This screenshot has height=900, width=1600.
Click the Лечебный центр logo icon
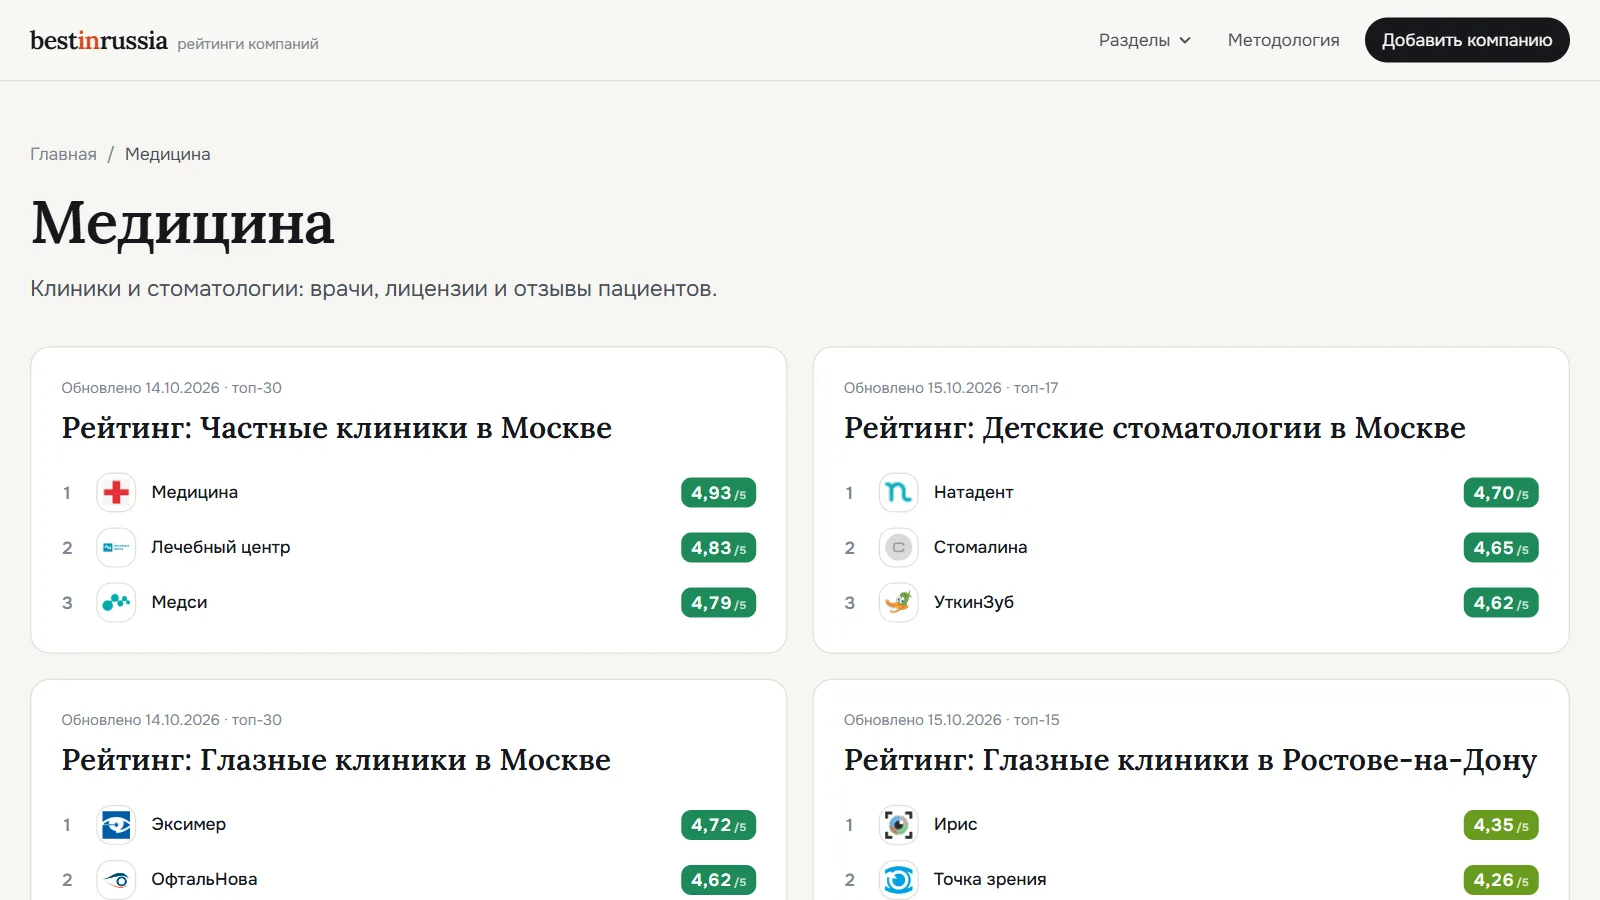116,547
